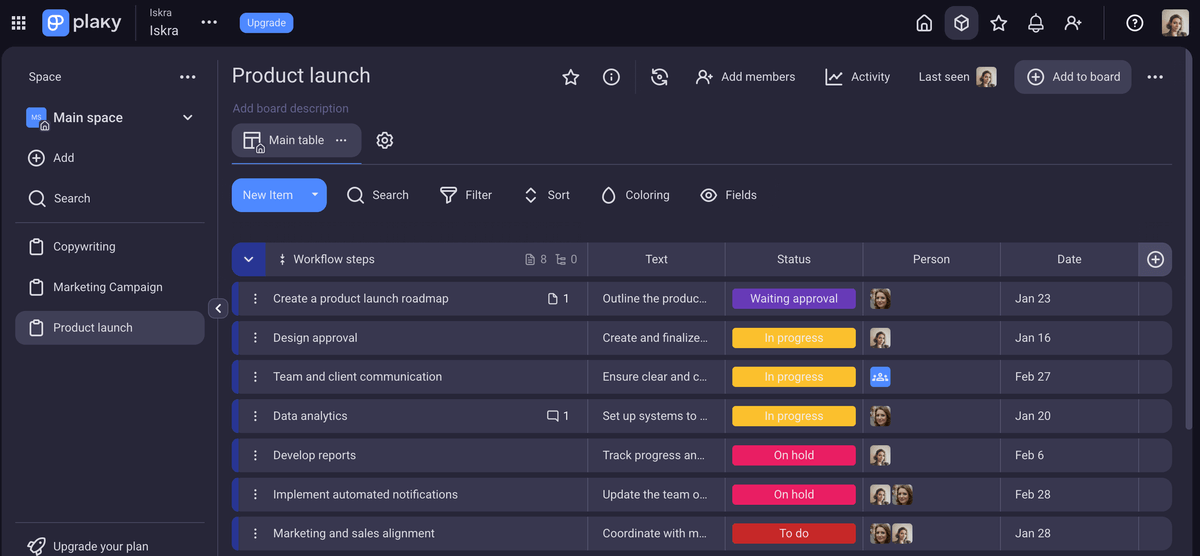Collapse the left sidebar panel
Viewport: 1200px width, 556px height.
218,308
